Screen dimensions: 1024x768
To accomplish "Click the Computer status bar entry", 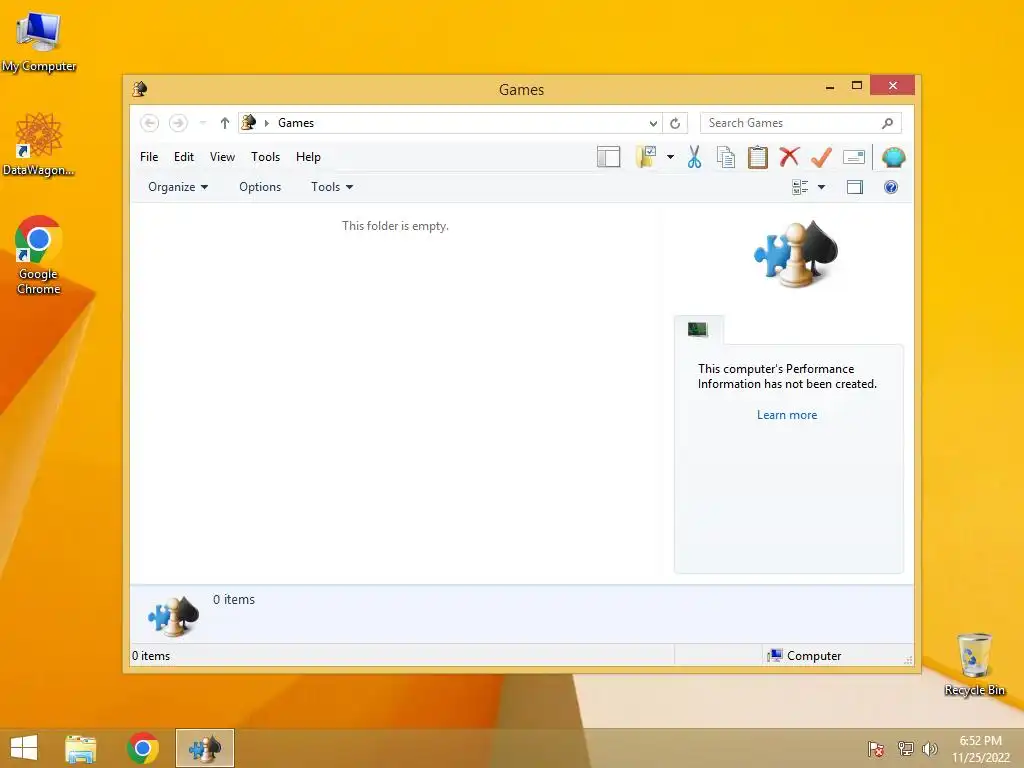I will point(805,656).
